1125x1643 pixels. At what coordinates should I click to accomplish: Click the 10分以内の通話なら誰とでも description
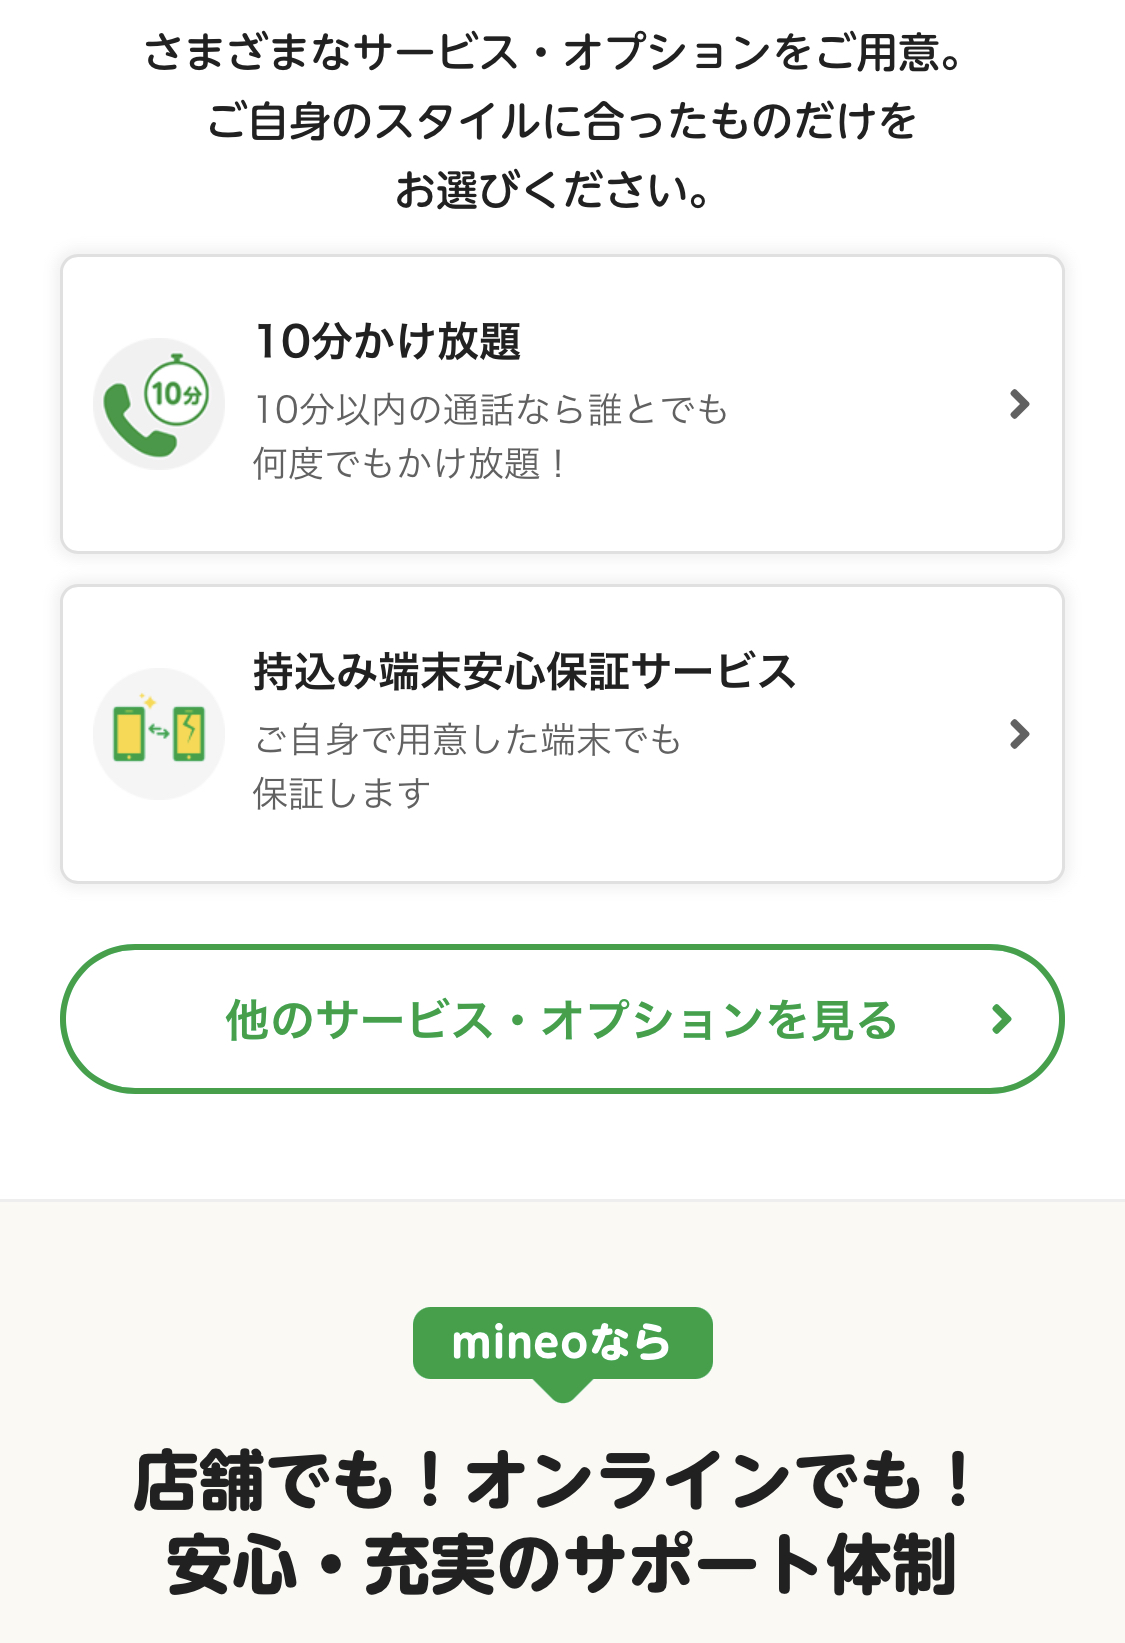pyautogui.click(x=490, y=410)
